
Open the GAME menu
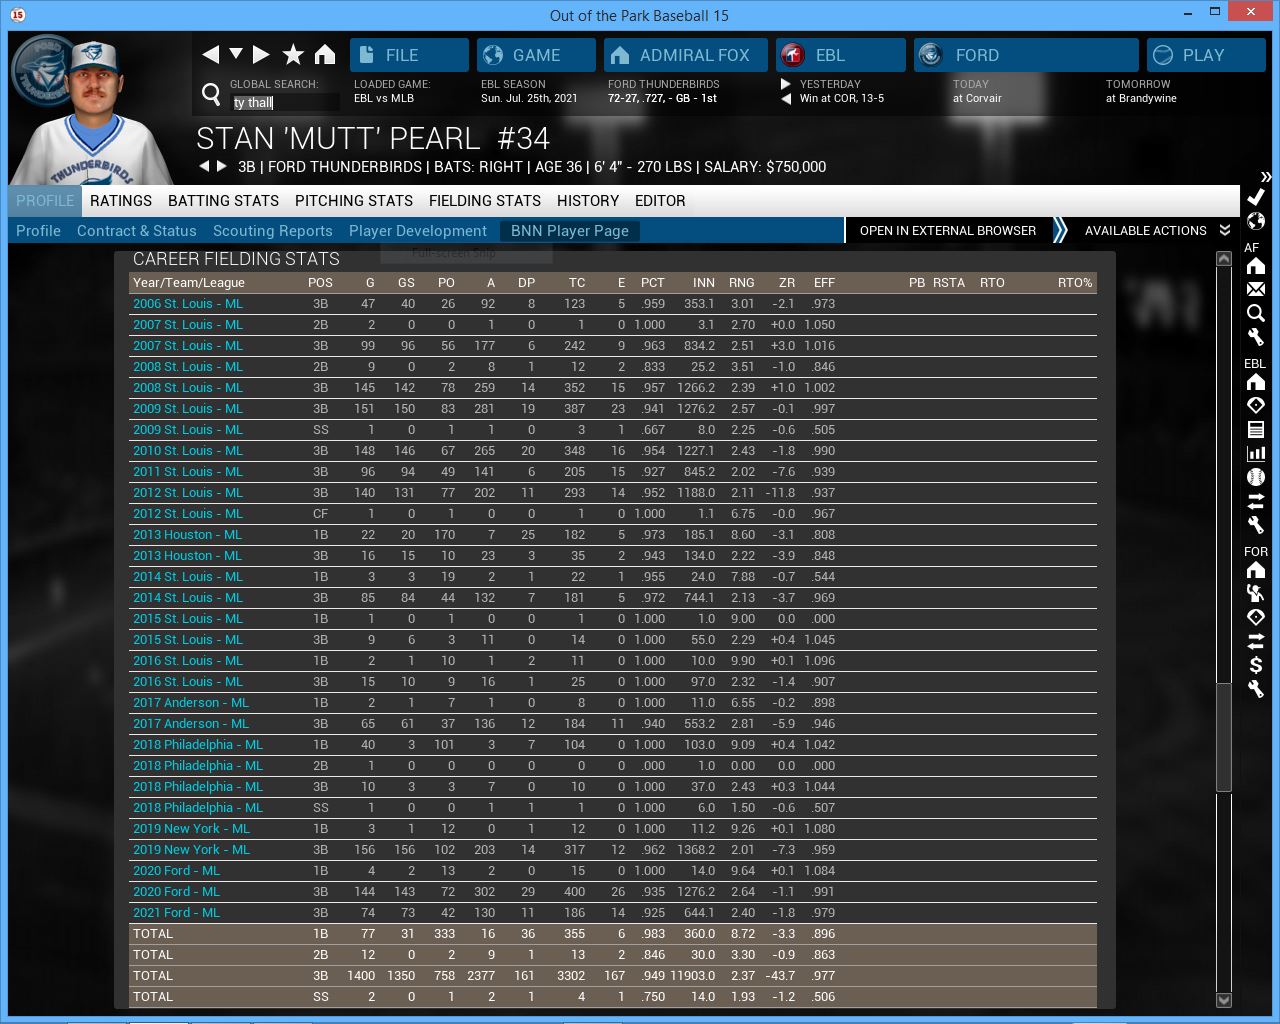point(536,55)
